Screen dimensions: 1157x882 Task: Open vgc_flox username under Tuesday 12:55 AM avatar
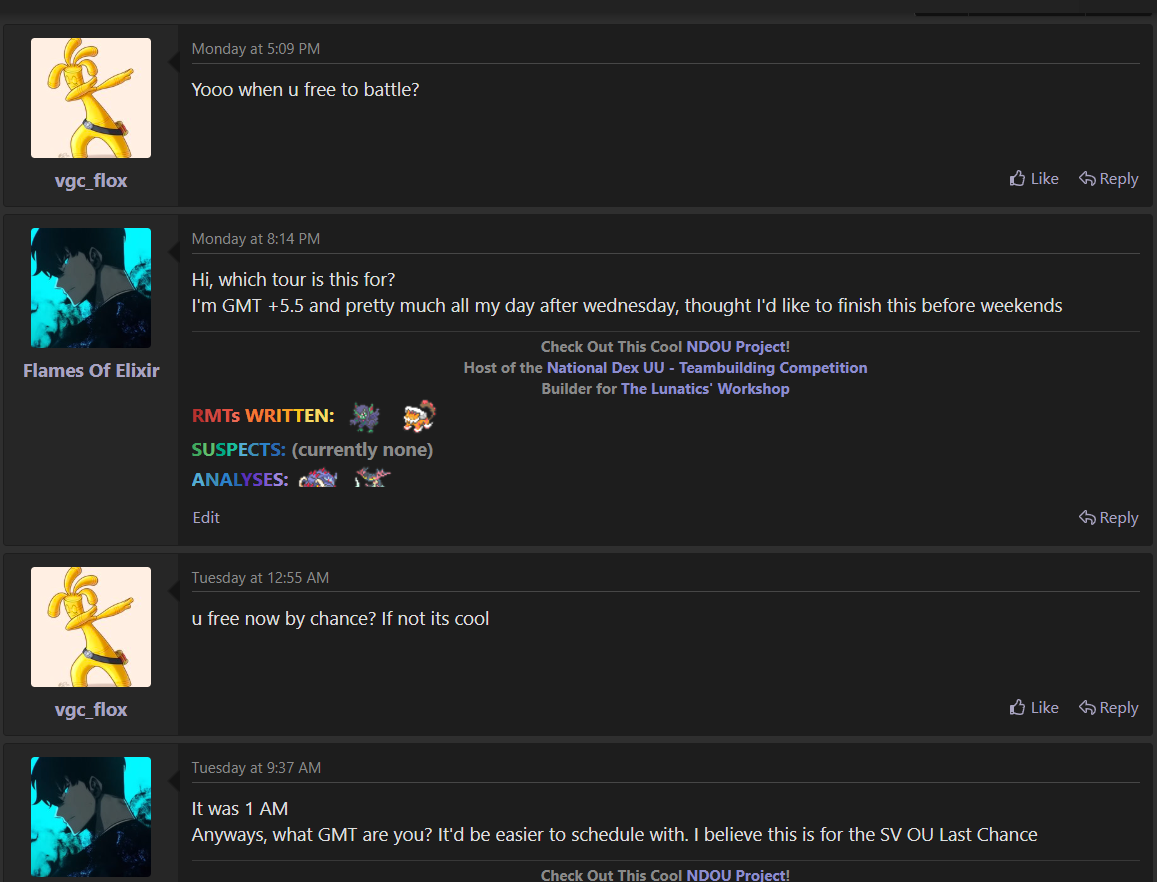[91, 709]
